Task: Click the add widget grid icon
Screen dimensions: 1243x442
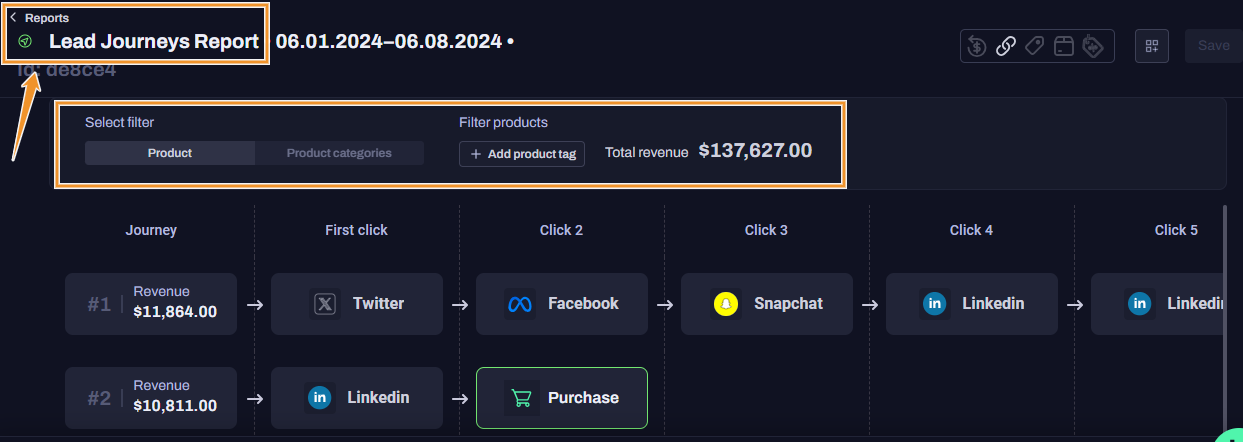Action: coord(1152,46)
